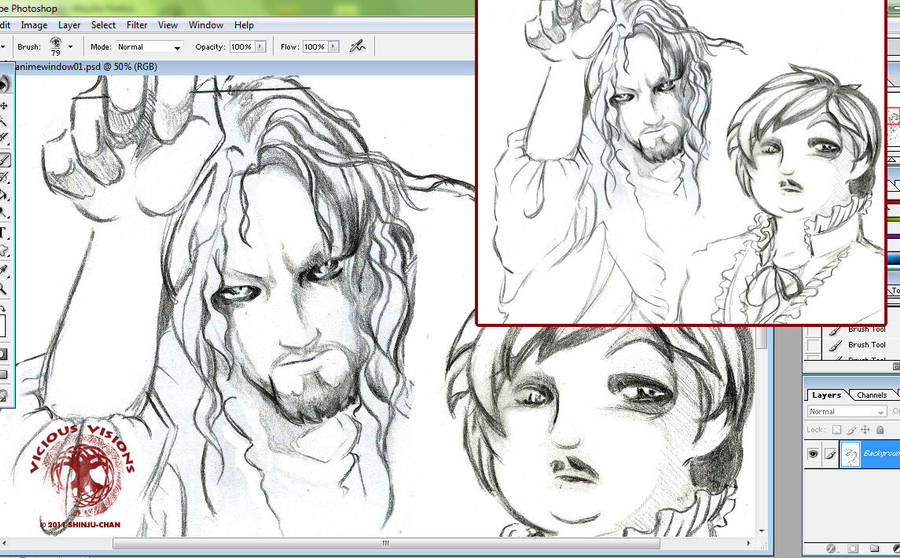Click the screen mode icon in toolbox

point(3,374)
